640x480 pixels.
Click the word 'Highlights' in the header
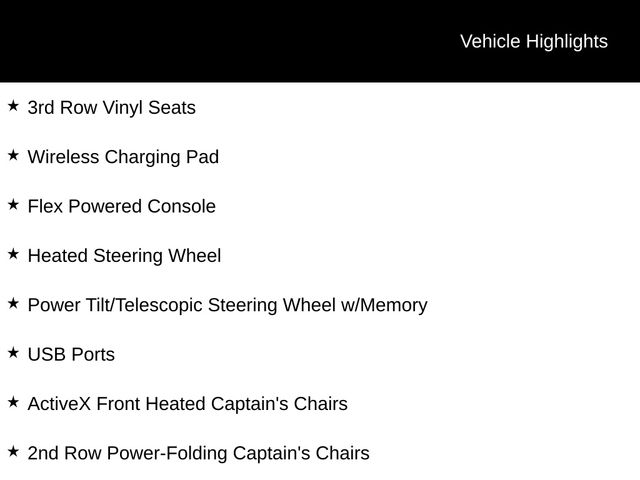(566, 41)
